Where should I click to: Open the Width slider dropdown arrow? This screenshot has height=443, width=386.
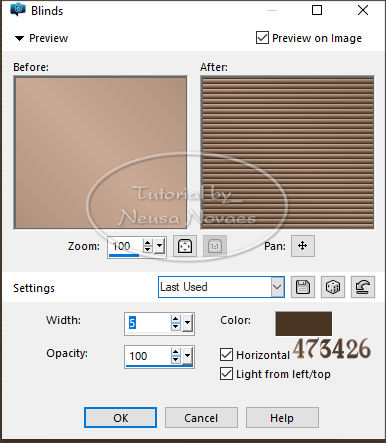click(188, 323)
